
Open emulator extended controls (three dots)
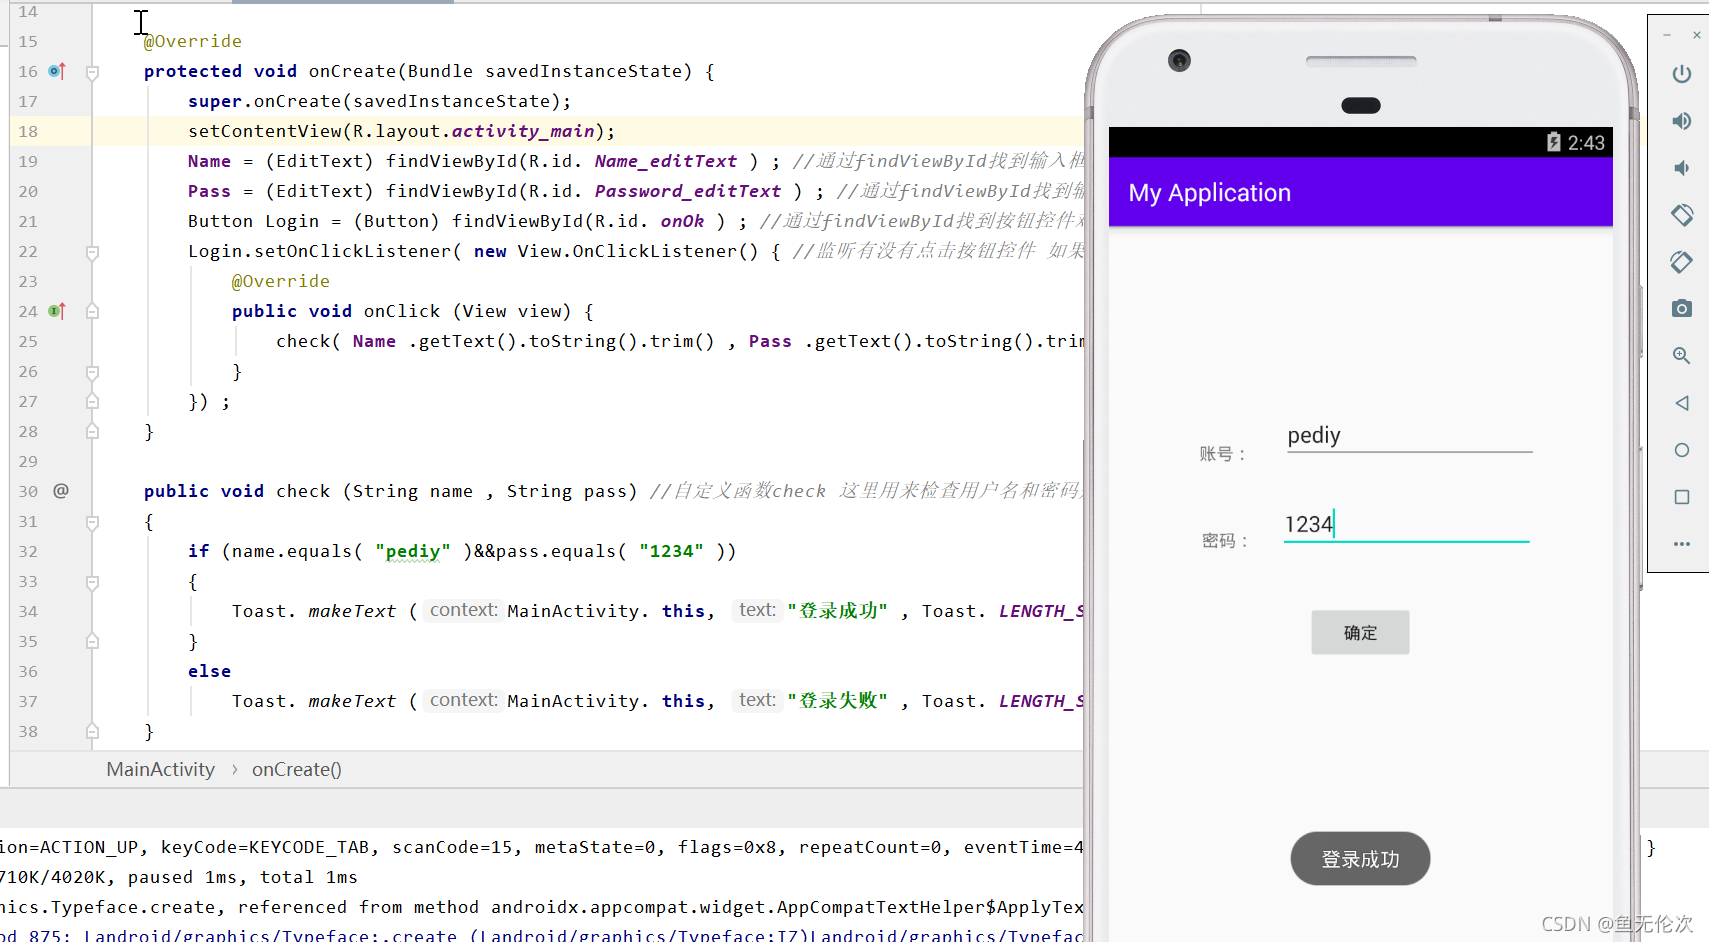click(x=1682, y=544)
